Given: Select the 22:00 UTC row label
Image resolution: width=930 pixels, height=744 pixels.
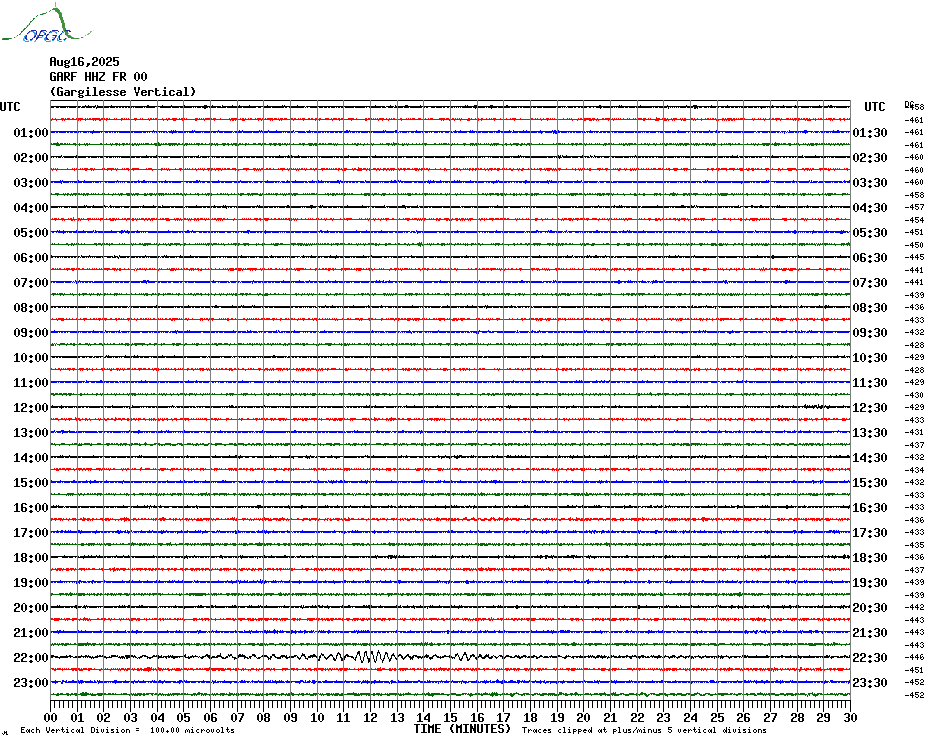Looking at the screenshot, I should 31,657.
